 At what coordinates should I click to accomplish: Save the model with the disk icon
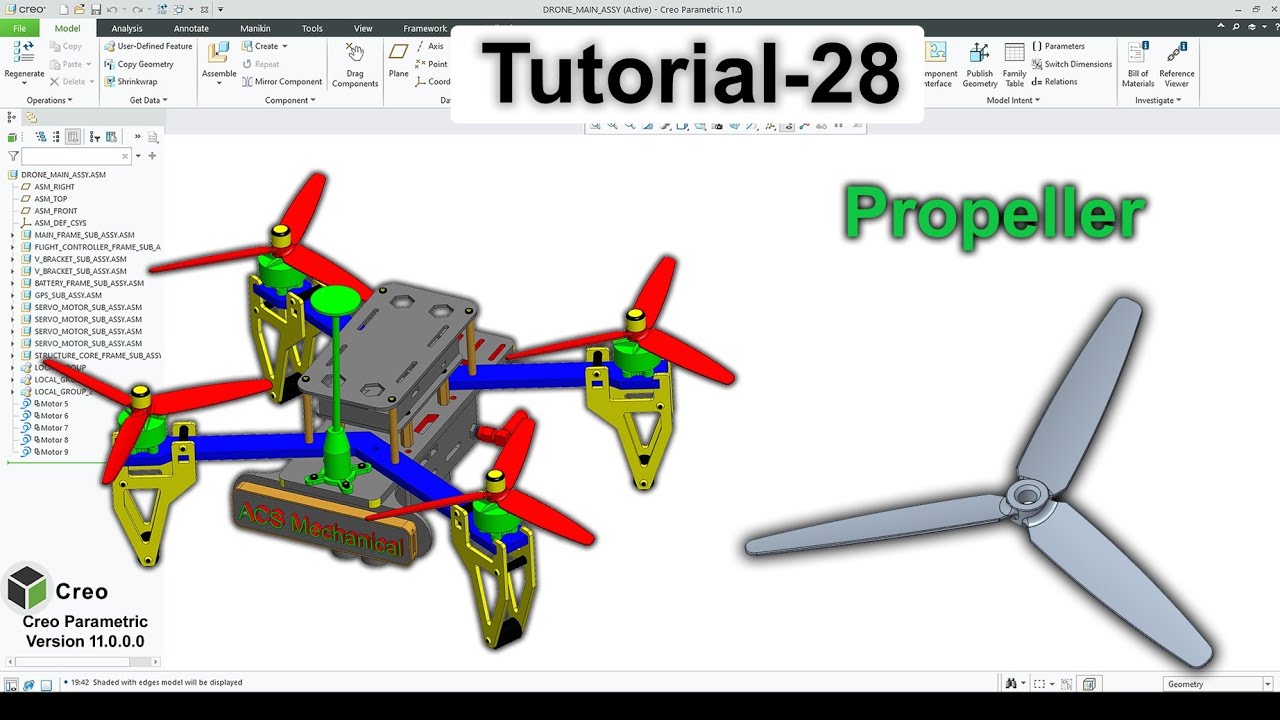(95, 9)
